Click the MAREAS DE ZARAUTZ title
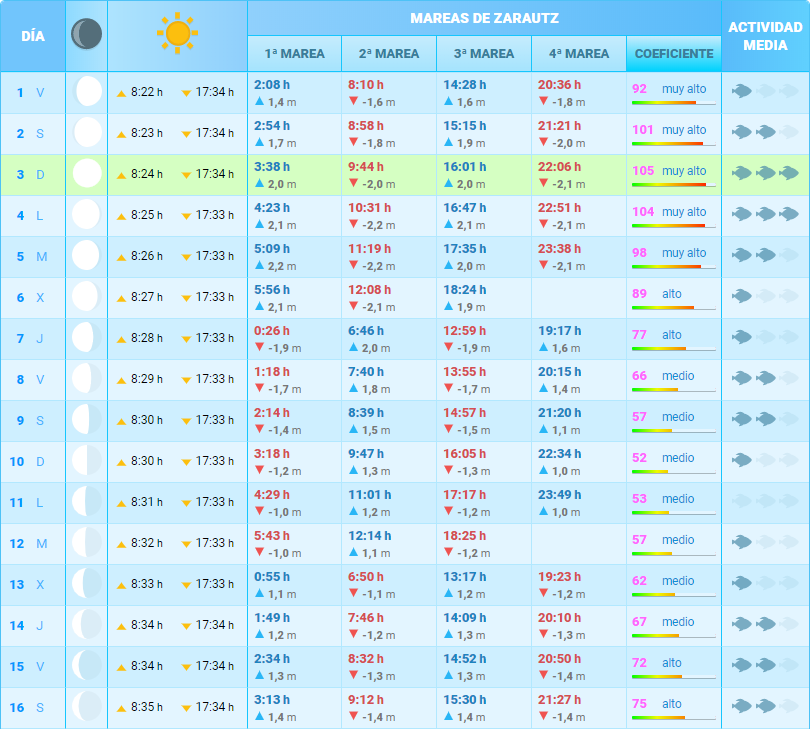 (x=484, y=19)
